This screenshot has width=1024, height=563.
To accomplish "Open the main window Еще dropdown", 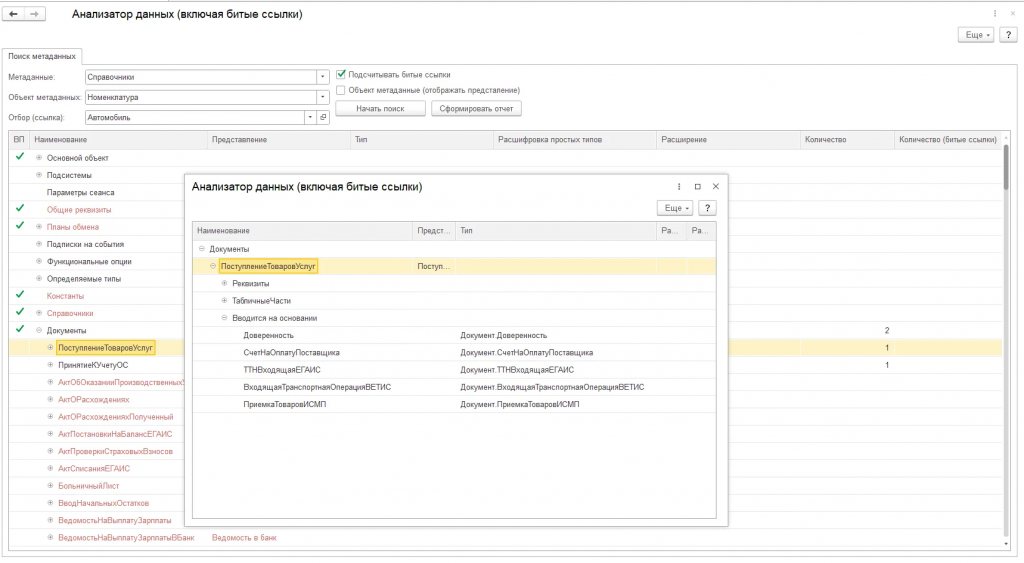I will 976,35.
